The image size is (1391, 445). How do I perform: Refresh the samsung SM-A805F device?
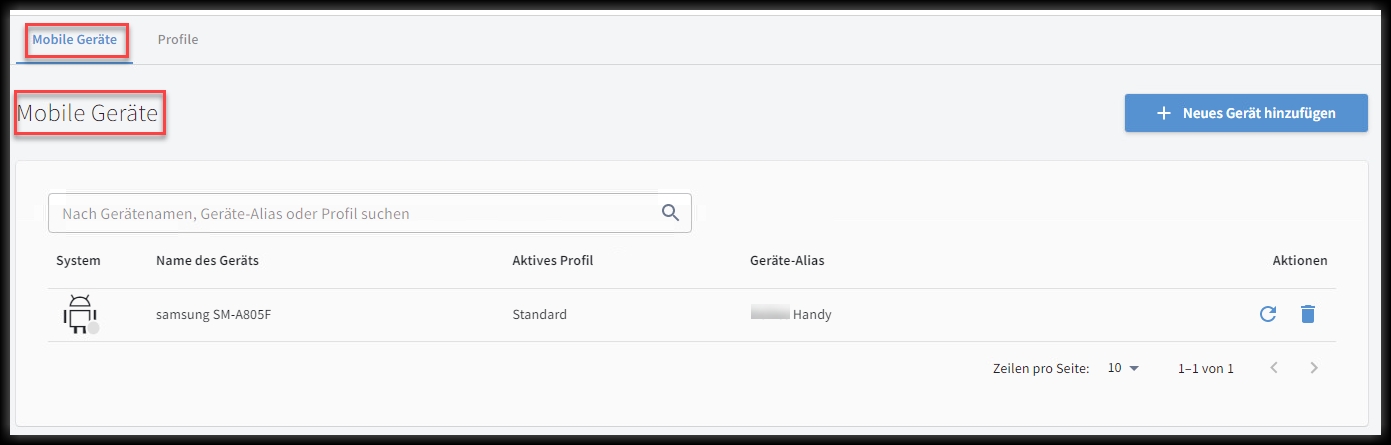1268,314
